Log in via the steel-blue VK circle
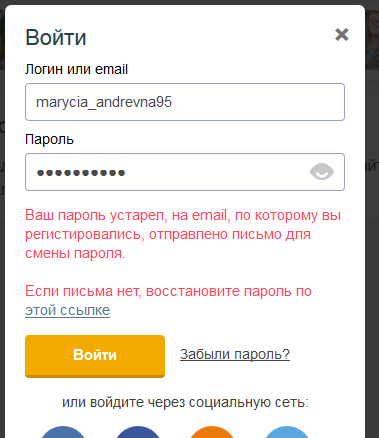This screenshot has height=438, width=379. (x=63, y=432)
